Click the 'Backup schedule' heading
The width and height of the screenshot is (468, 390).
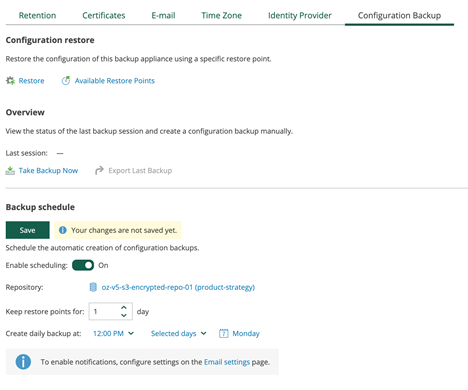coord(40,207)
